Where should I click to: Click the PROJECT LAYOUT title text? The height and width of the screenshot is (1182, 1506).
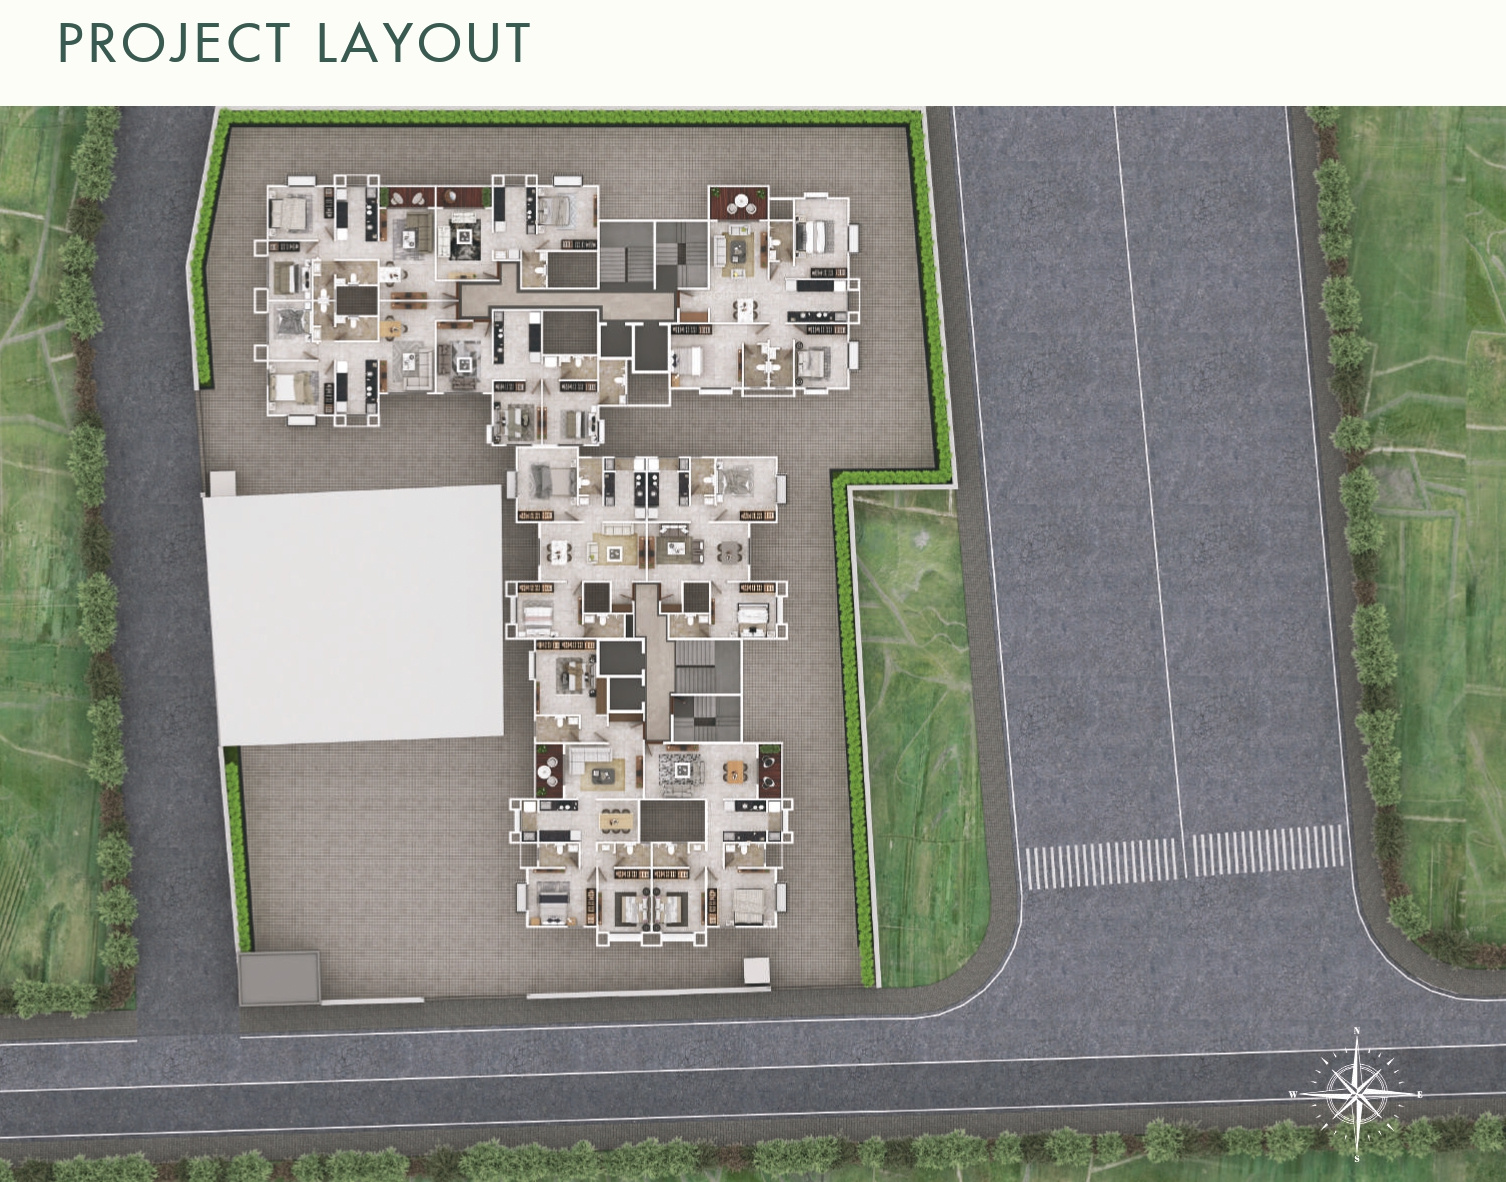(x=293, y=44)
